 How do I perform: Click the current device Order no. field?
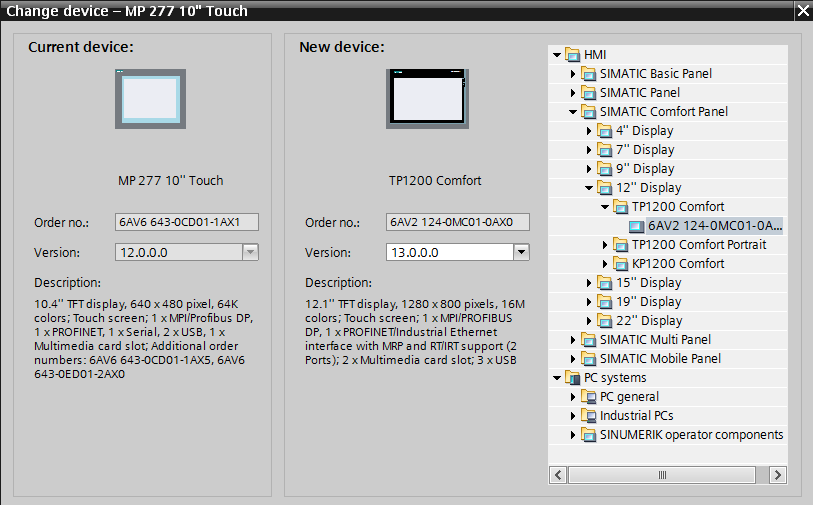point(187,222)
